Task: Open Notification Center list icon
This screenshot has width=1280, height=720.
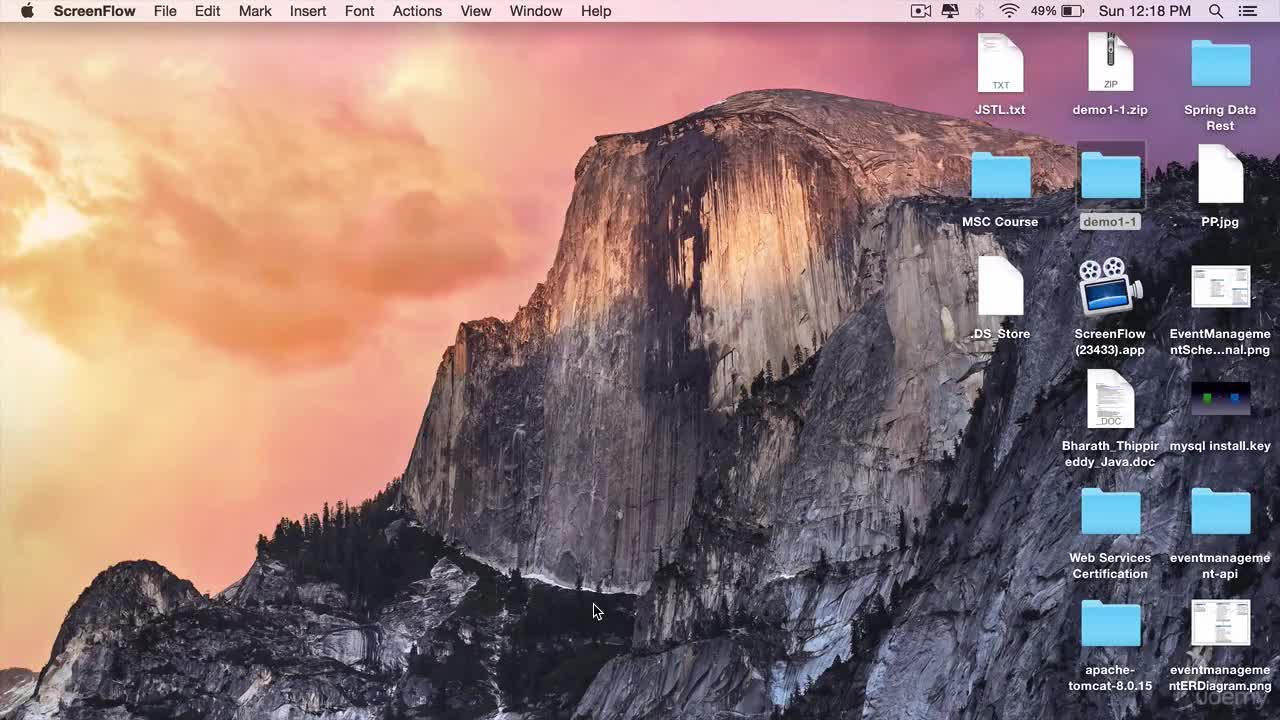Action: 1248,11
